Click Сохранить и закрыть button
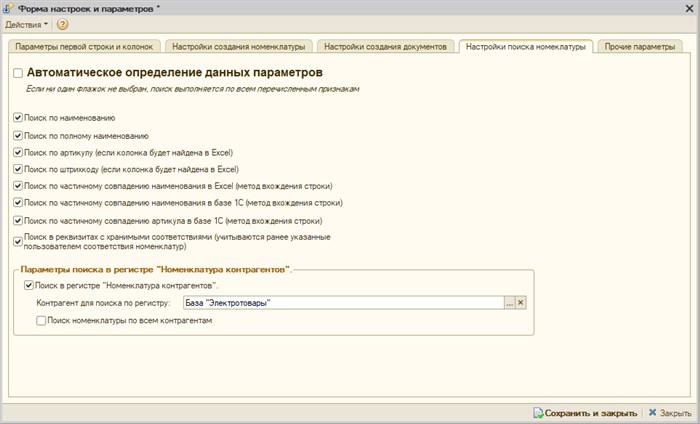 (586, 413)
